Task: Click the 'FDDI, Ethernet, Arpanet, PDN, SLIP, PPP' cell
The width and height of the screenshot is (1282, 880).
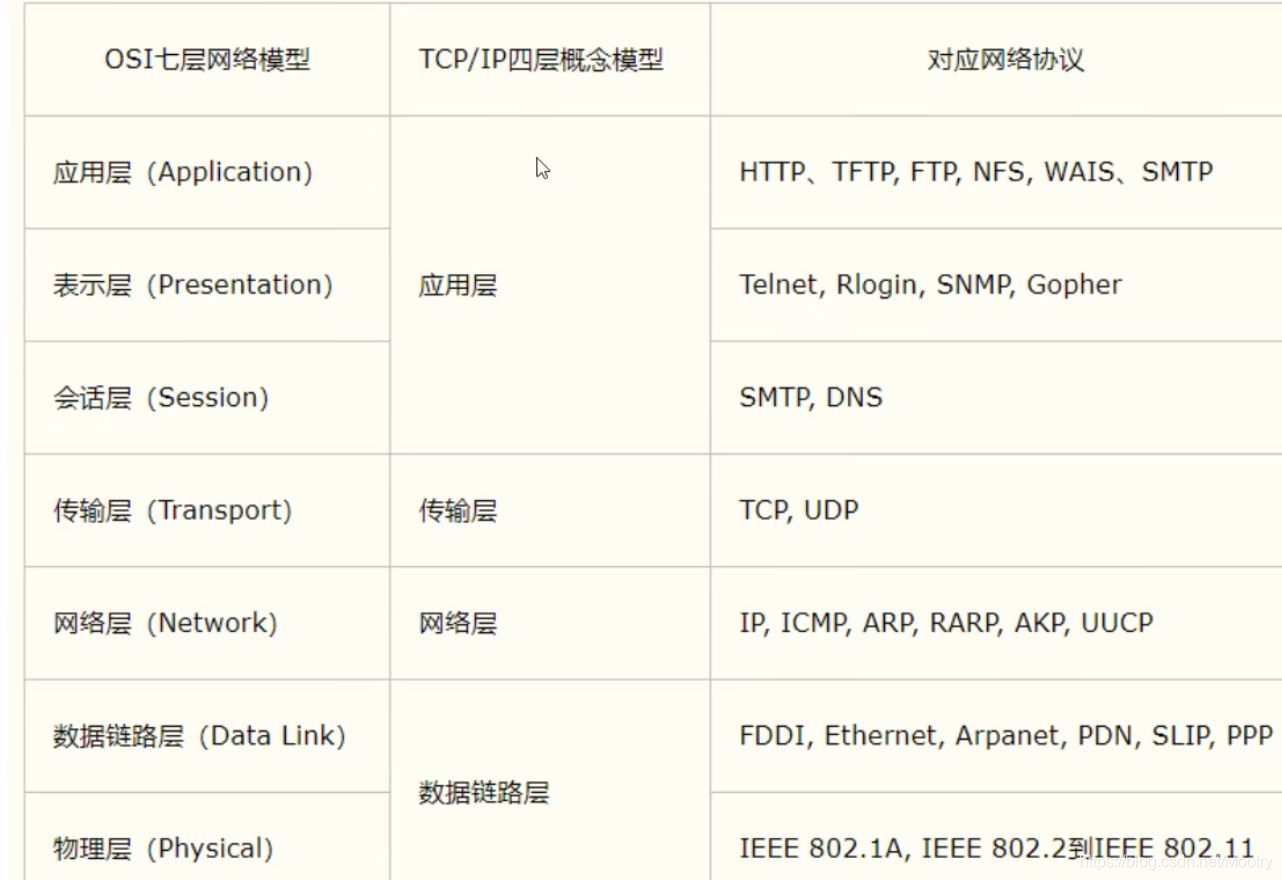Action: tap(996, 737)
